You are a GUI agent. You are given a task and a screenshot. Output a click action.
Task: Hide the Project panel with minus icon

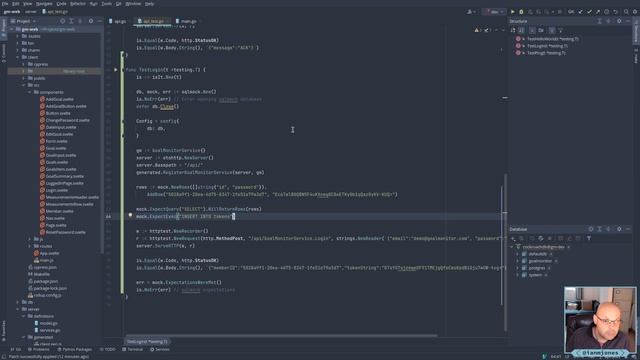(99, 21)
